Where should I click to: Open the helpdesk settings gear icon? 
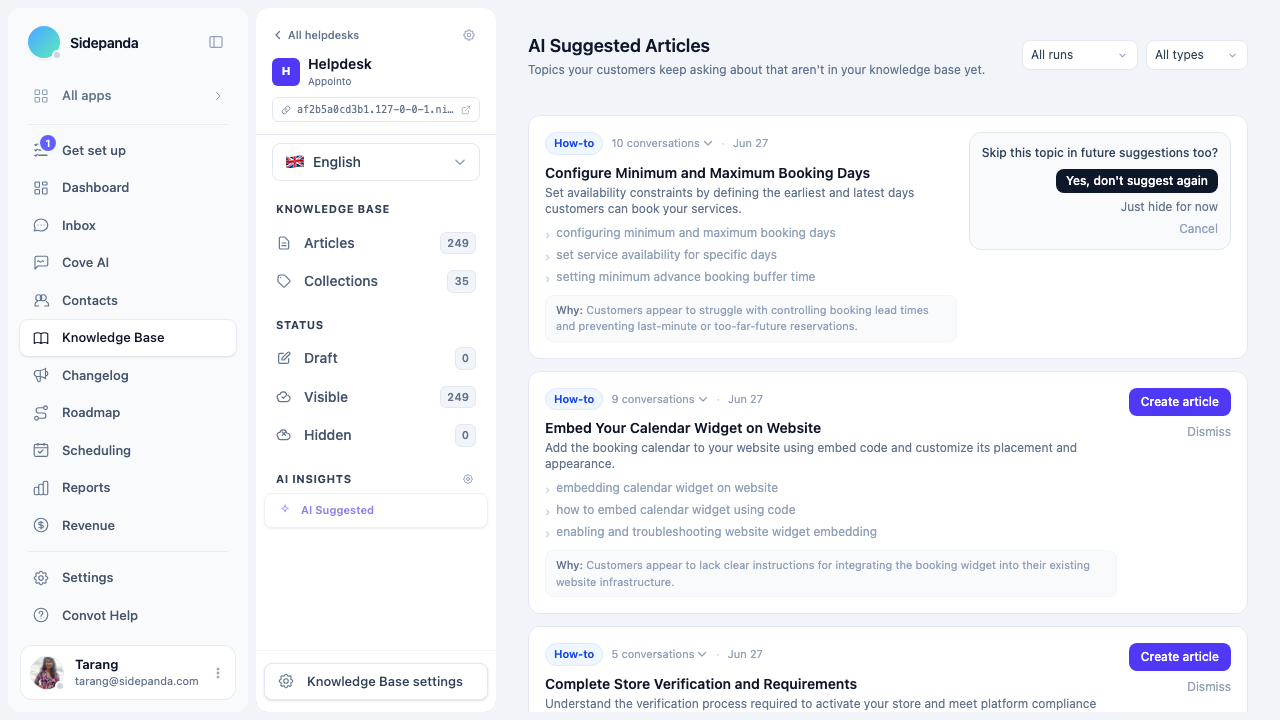(x=469, y=35)
